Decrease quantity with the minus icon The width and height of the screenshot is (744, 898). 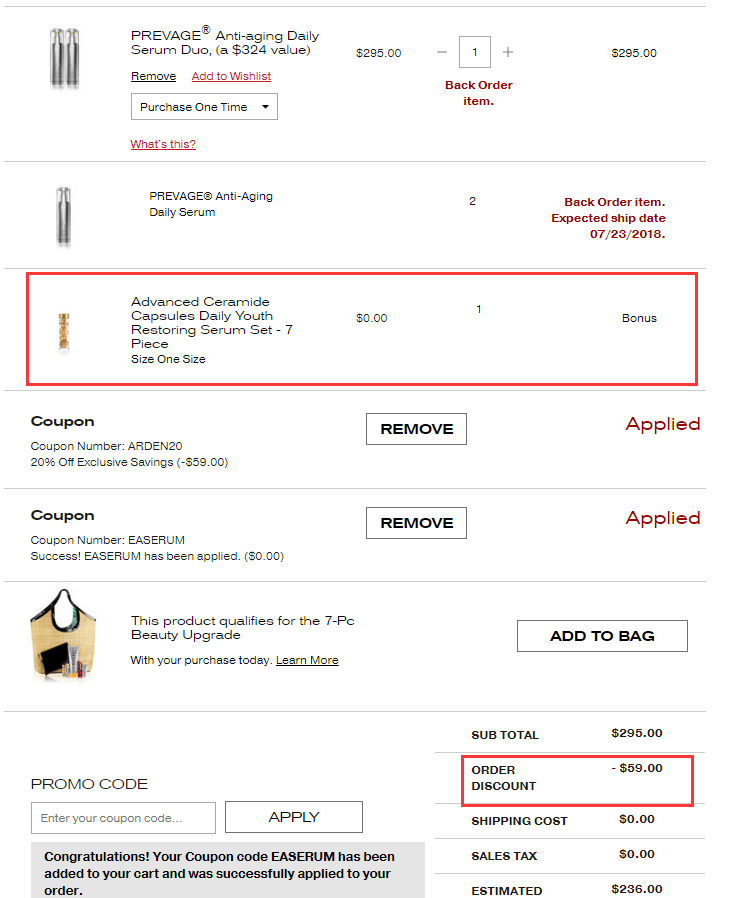[442, 52]
